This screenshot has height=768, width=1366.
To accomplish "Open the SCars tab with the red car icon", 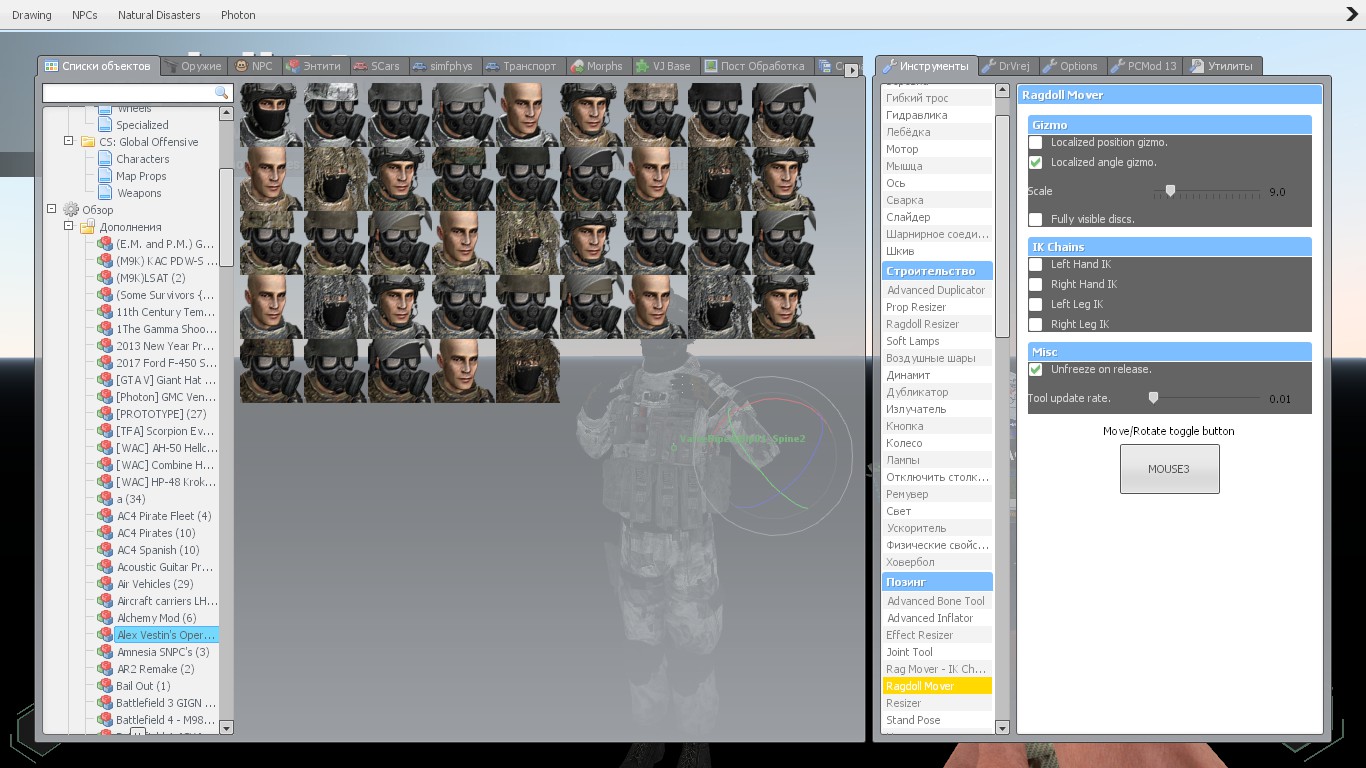I will (x=376, y=66).
